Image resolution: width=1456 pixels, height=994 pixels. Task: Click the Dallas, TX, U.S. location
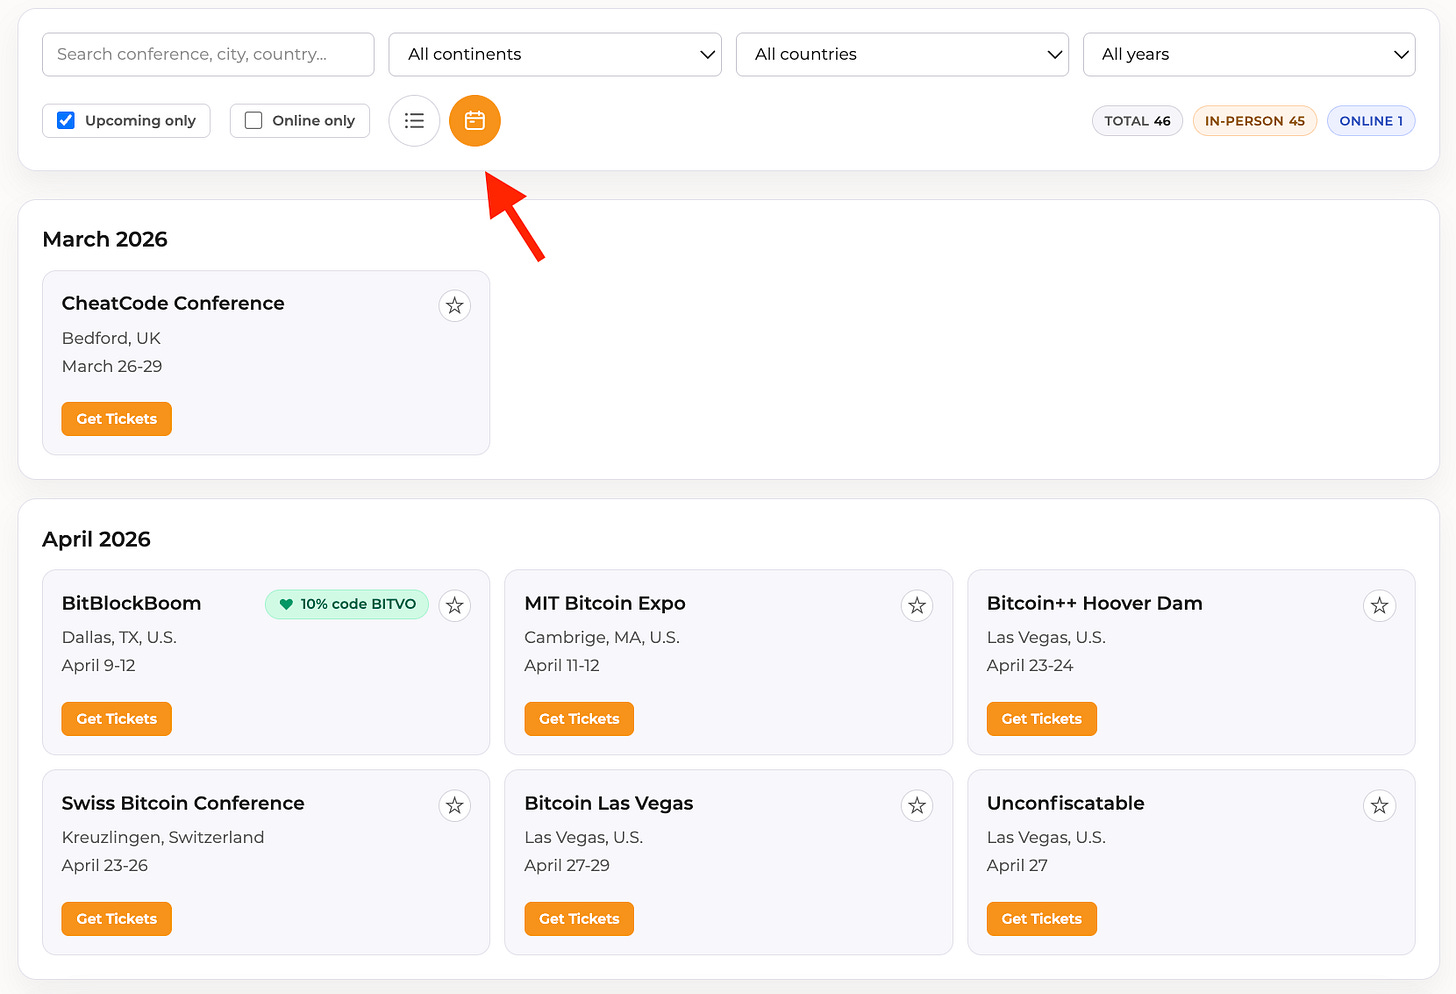[x=119, y=637]
